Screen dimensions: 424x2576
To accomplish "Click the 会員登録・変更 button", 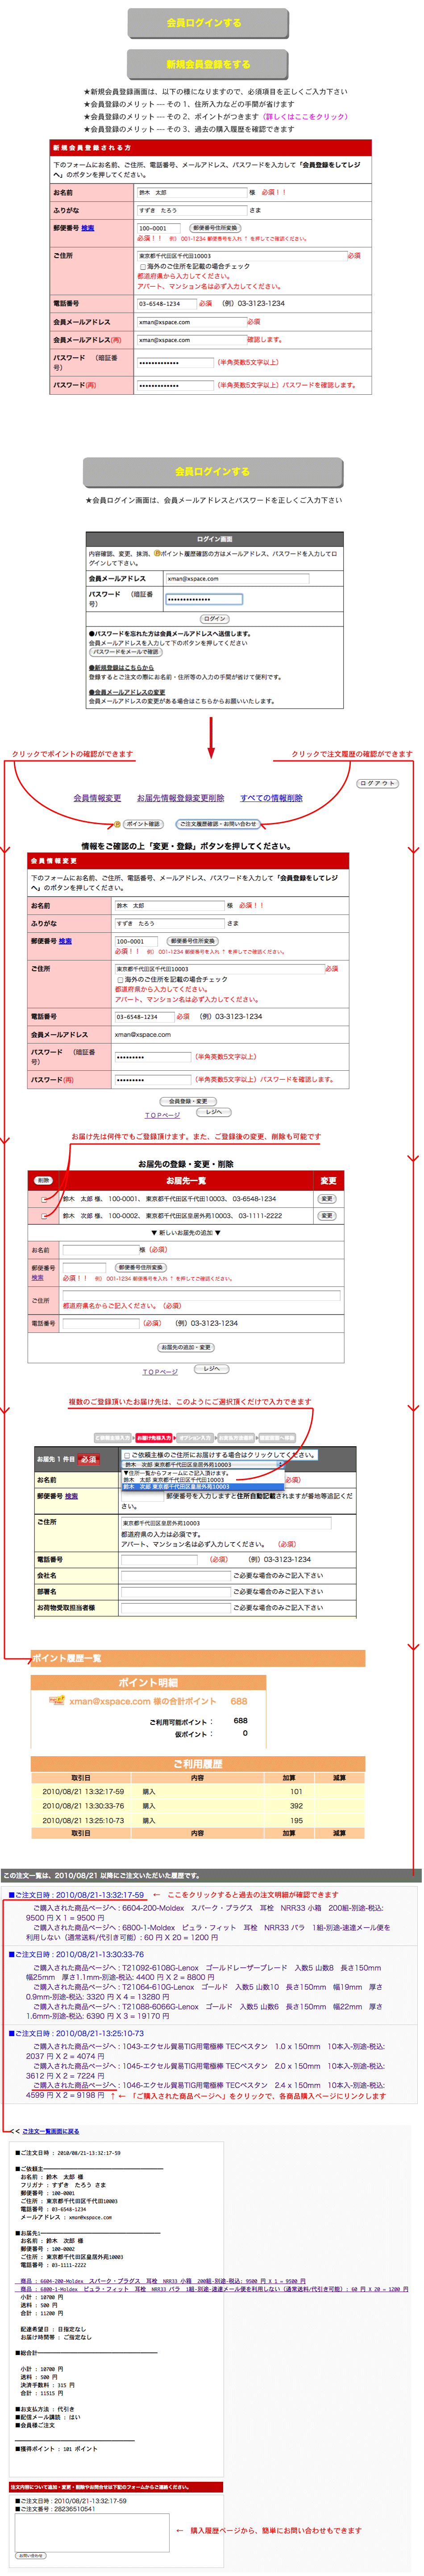I will (x=188, y=1101).
